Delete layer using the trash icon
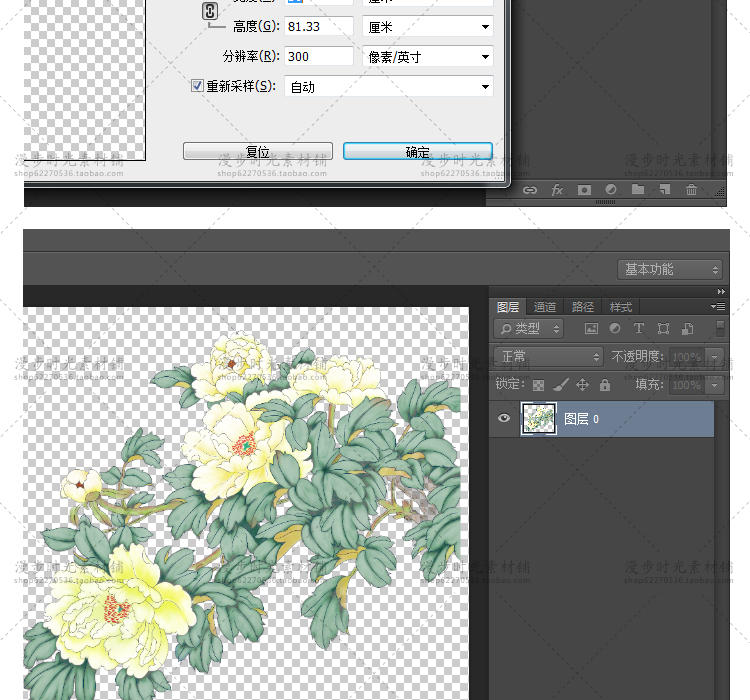This screenshot has height=700, width=750. point(691,190)
